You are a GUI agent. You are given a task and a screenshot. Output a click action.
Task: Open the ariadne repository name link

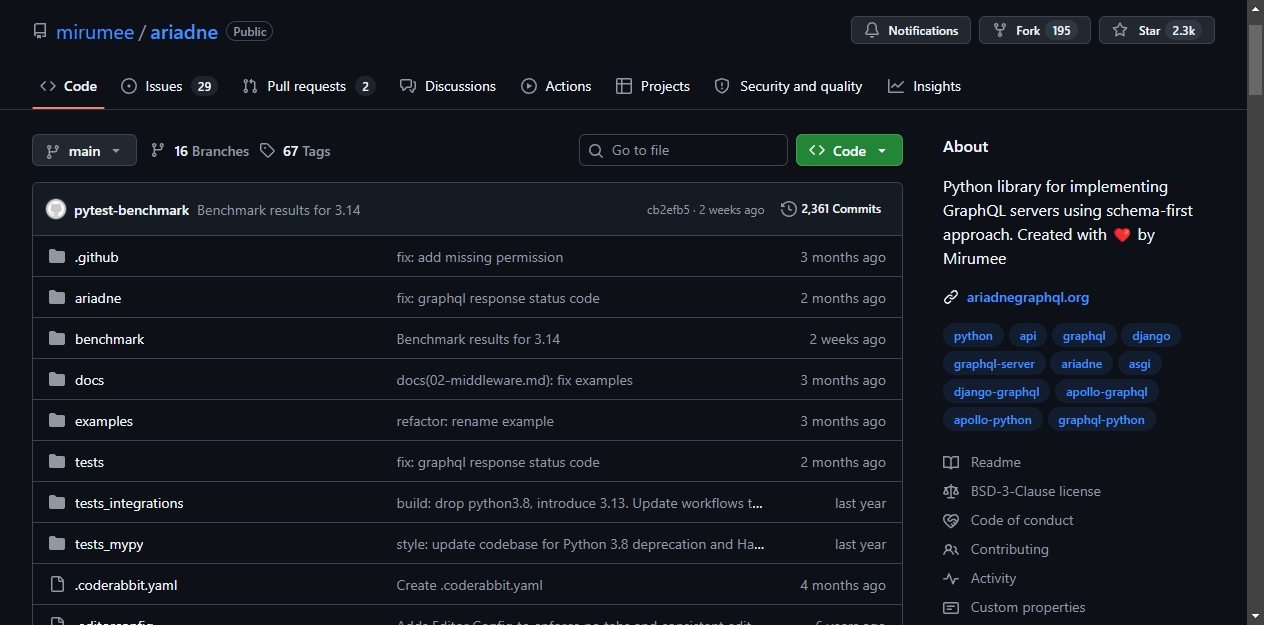[x=184, y=31]
